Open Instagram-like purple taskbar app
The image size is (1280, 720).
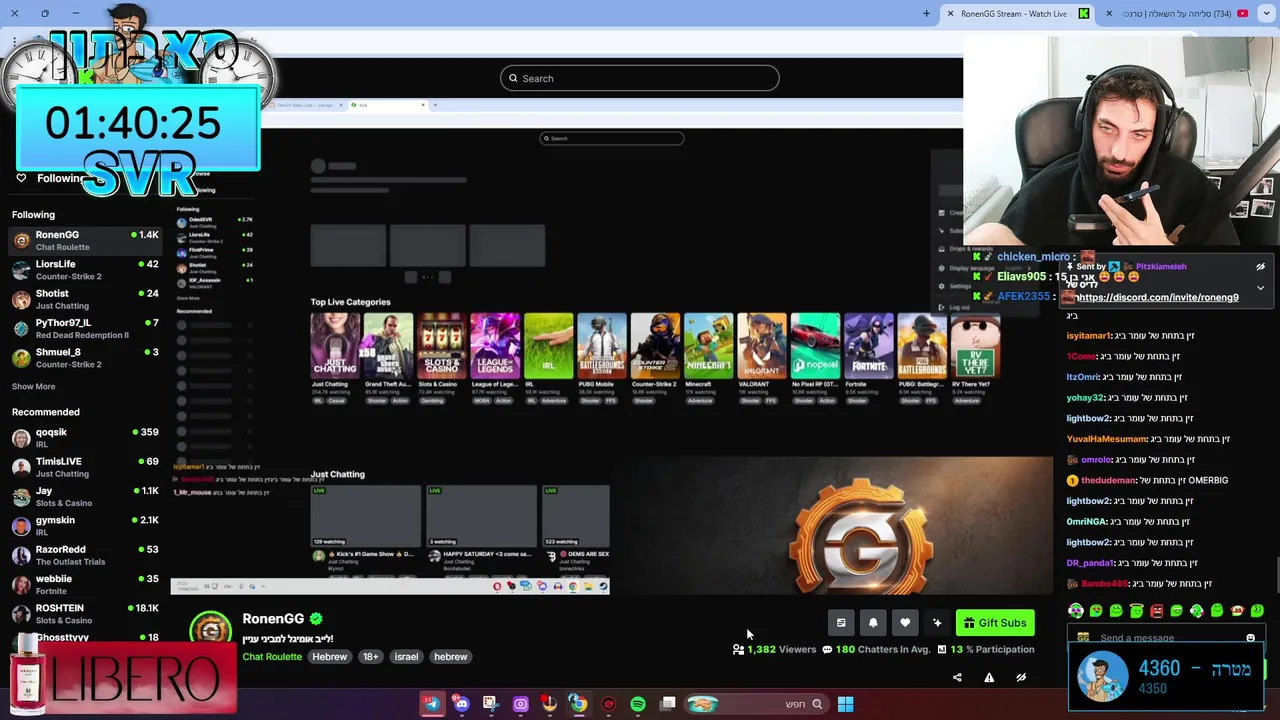click(x=520, y=704)
